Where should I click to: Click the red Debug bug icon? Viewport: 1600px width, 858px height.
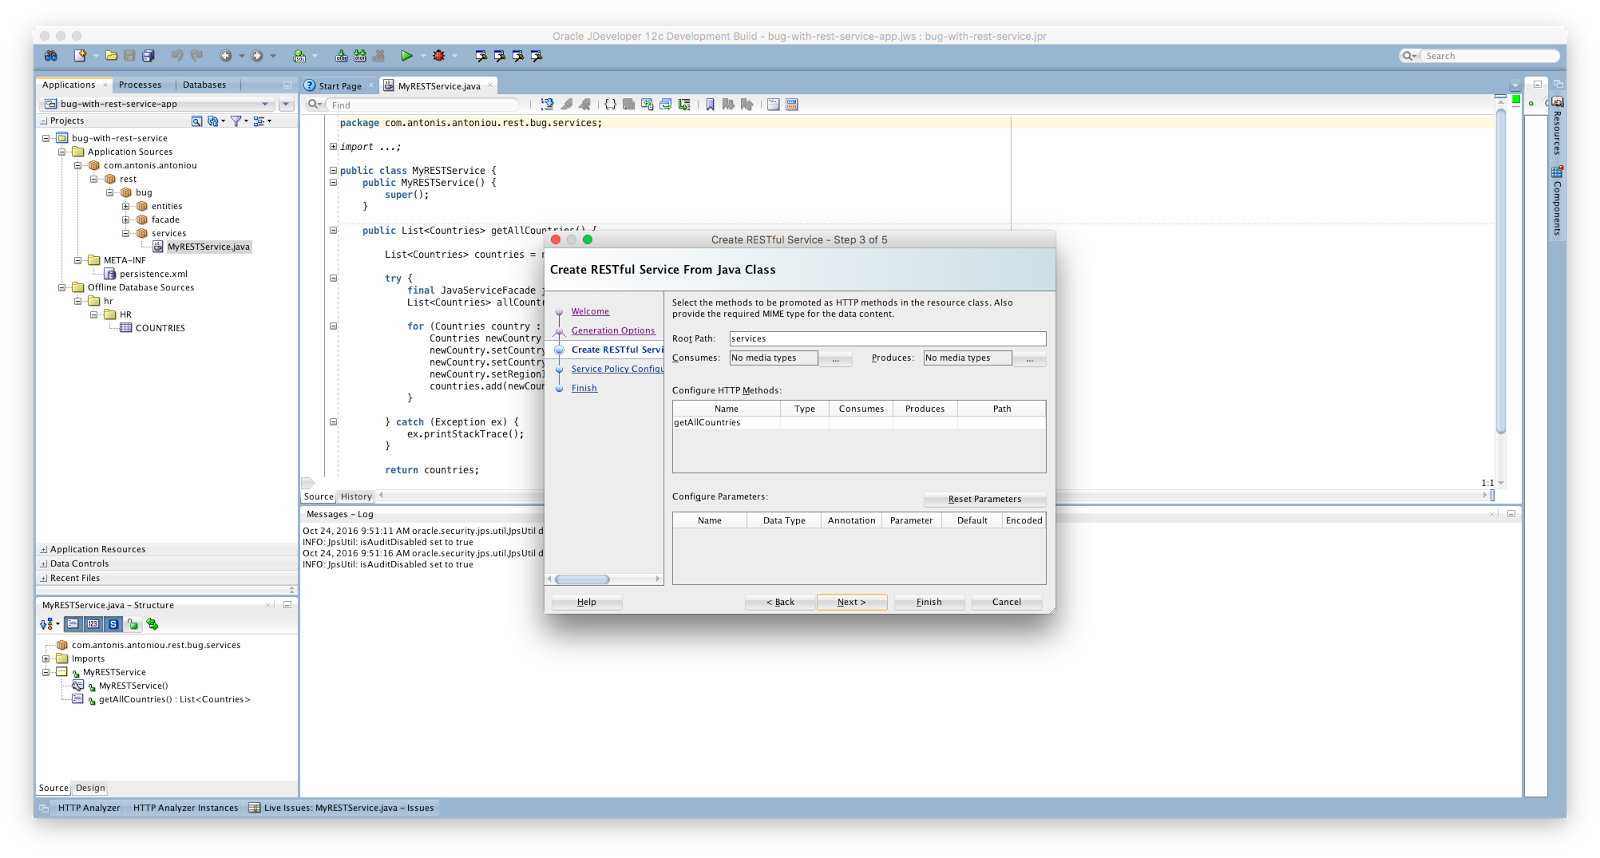pos(438,56)
